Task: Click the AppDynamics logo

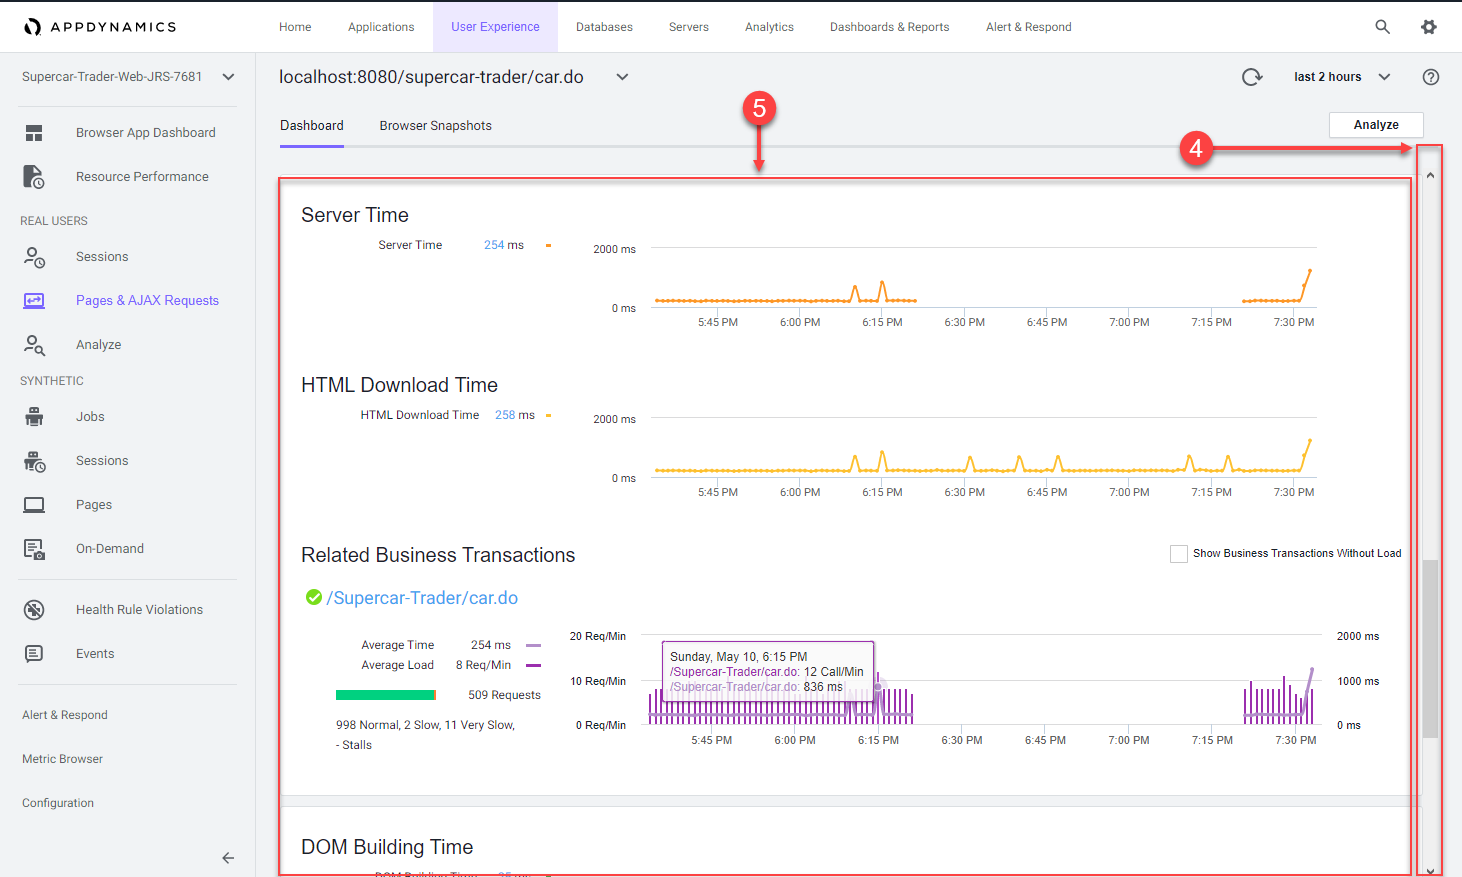Action: 100,27
